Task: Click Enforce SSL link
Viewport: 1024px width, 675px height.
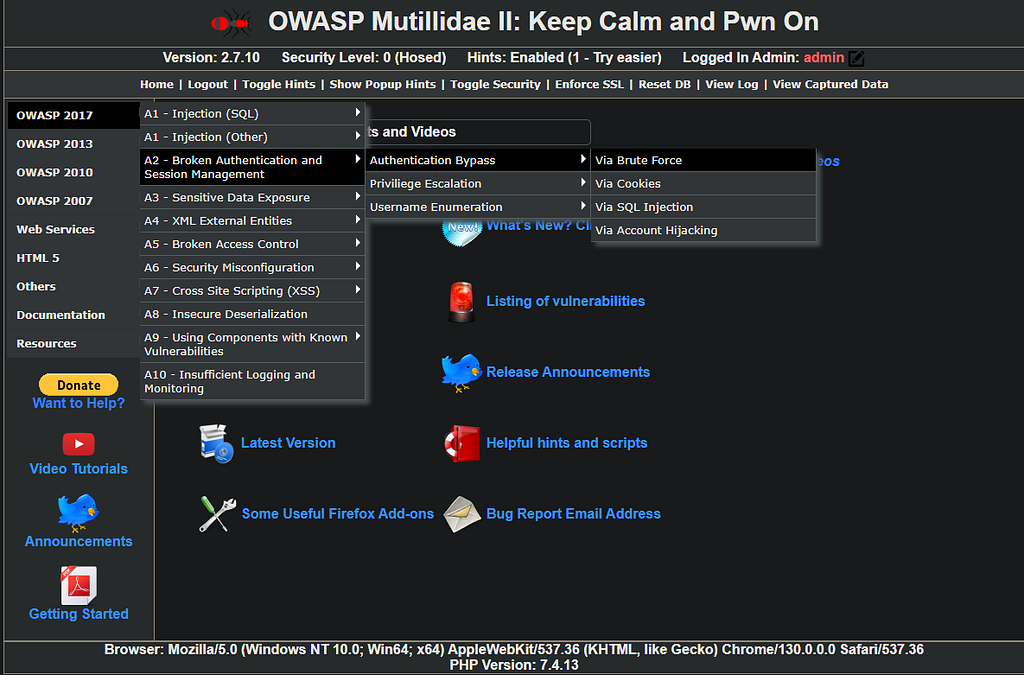Action: pyautogui.click(x=589, y=84)
